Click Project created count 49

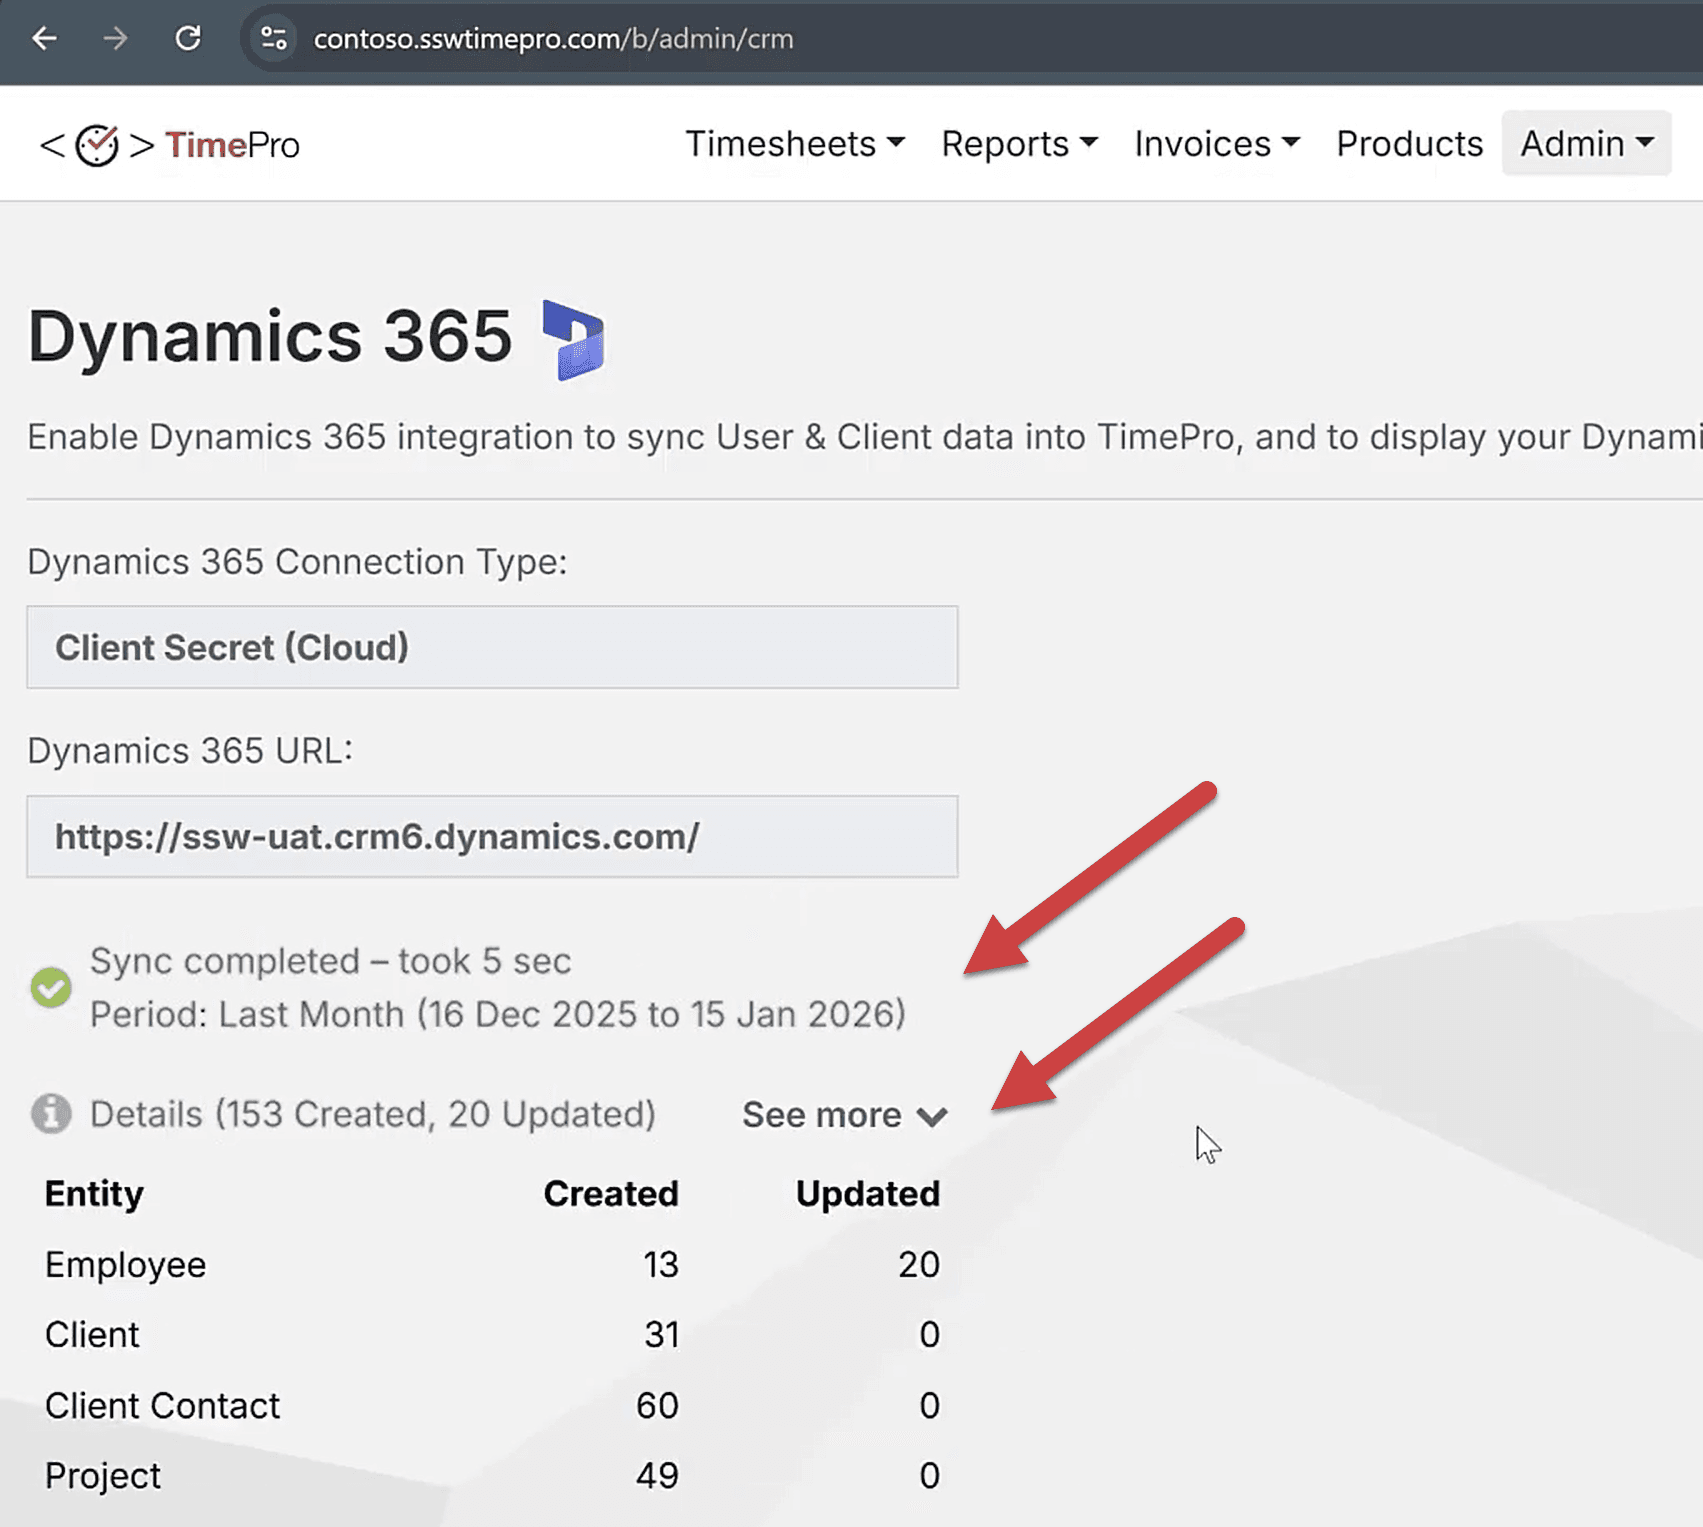(657, 1476)
